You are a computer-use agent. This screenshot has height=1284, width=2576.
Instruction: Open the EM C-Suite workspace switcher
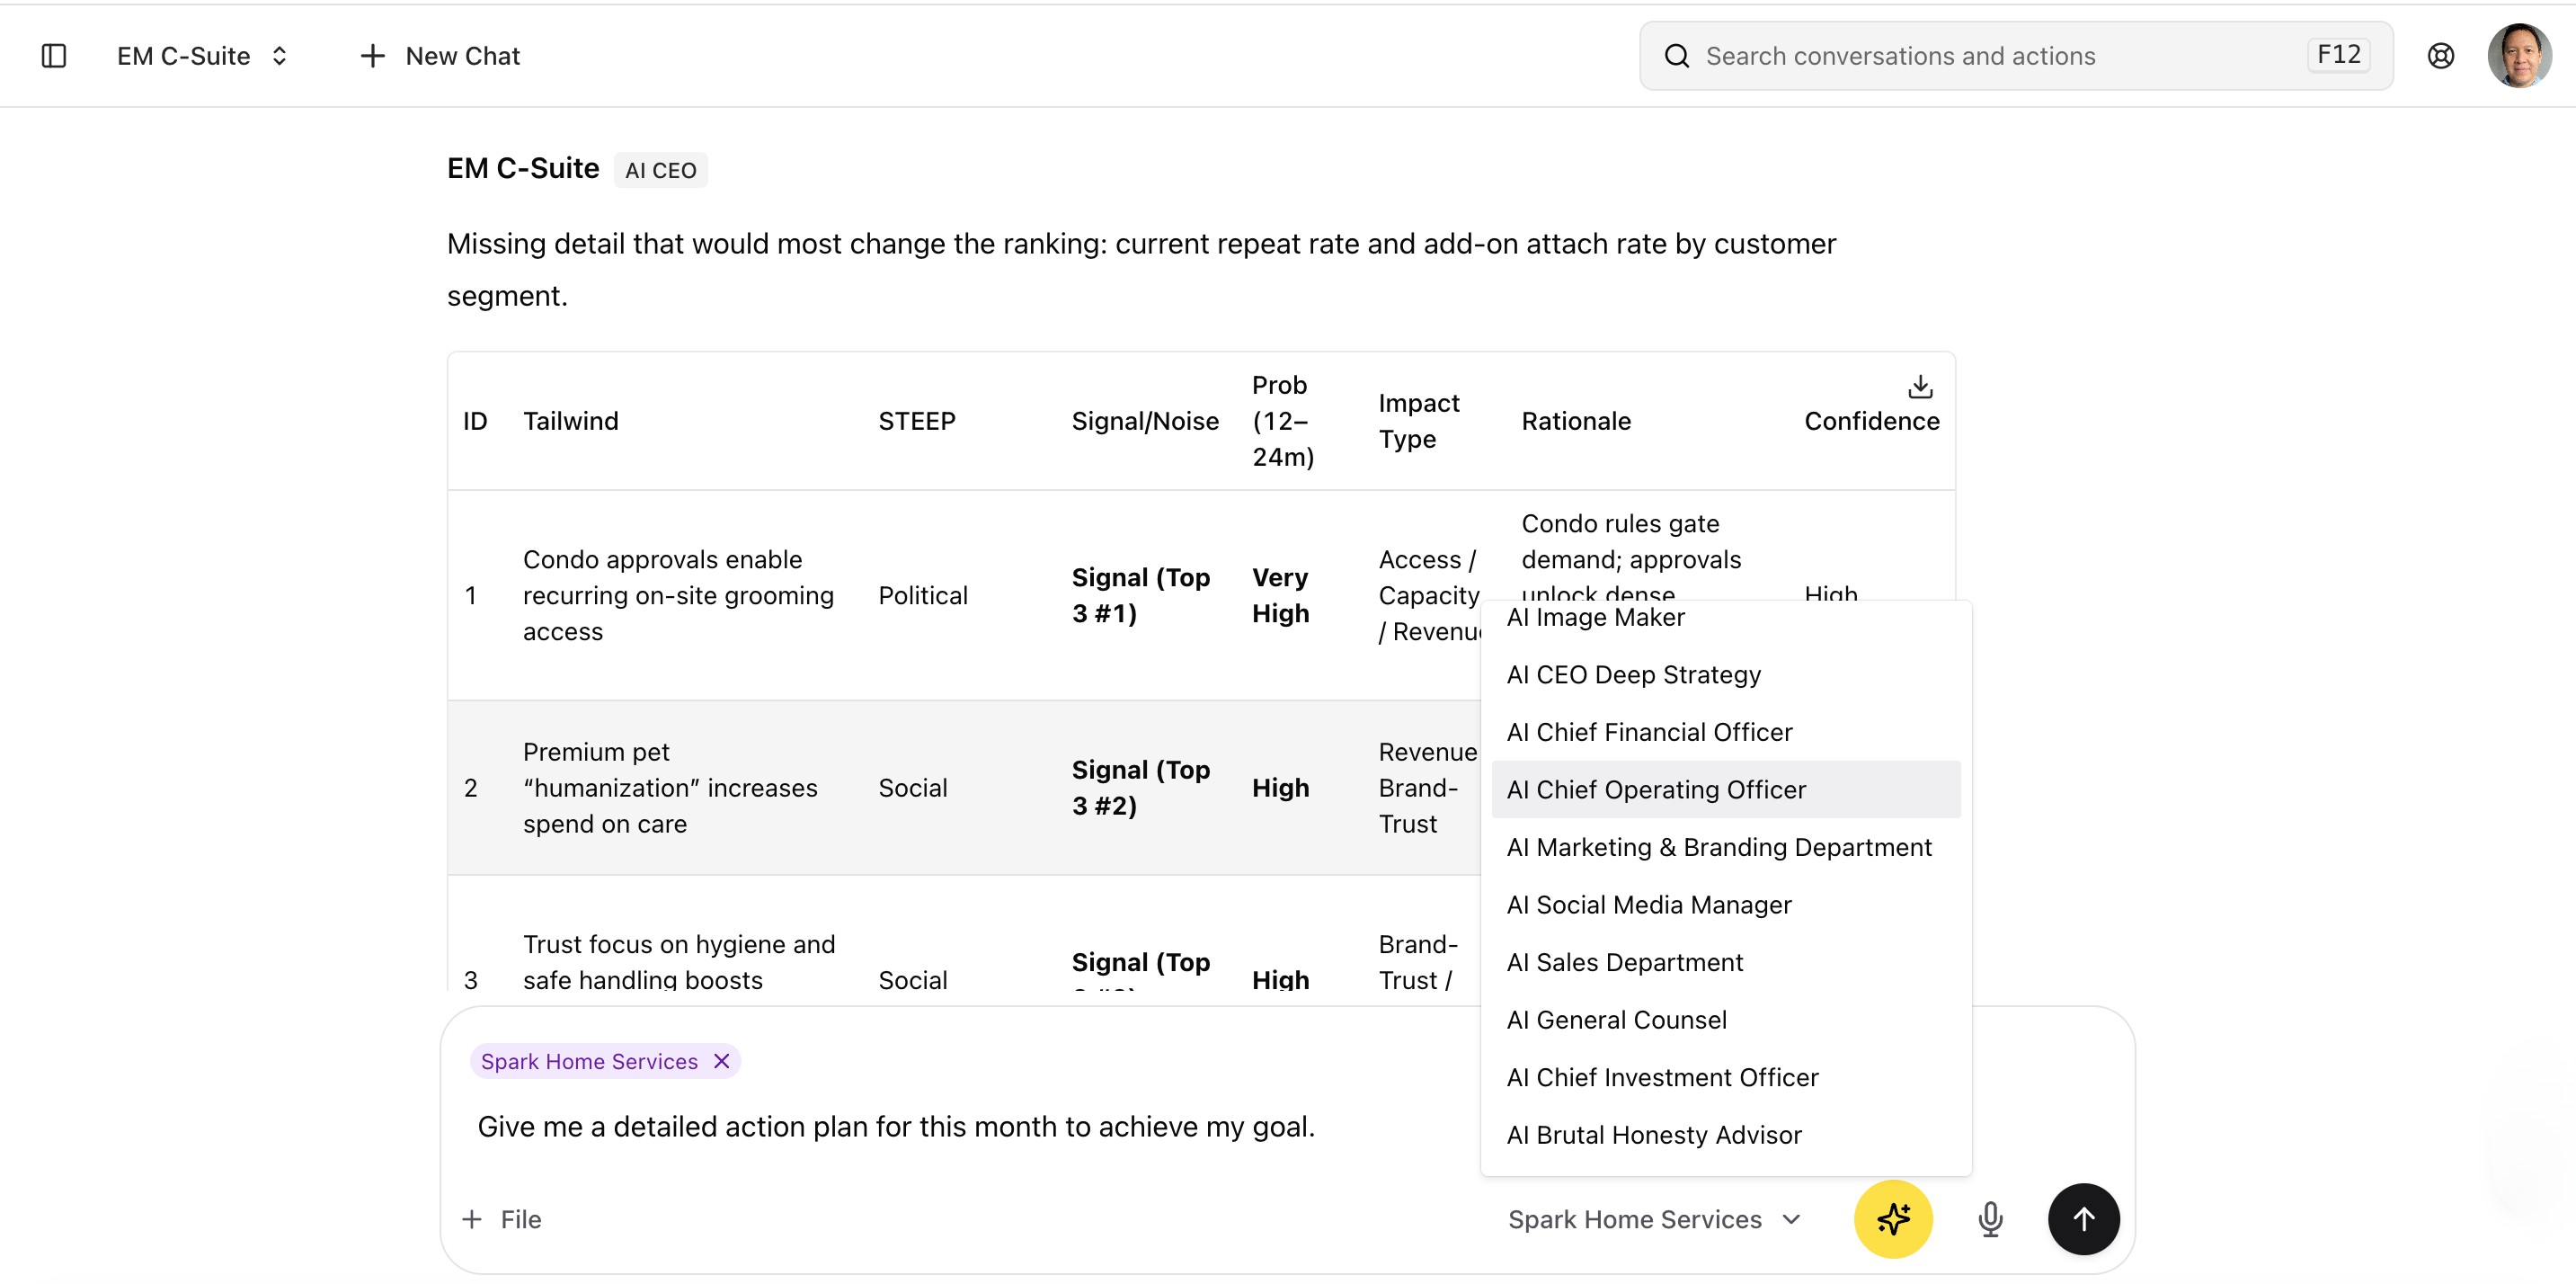click(203, 56)
